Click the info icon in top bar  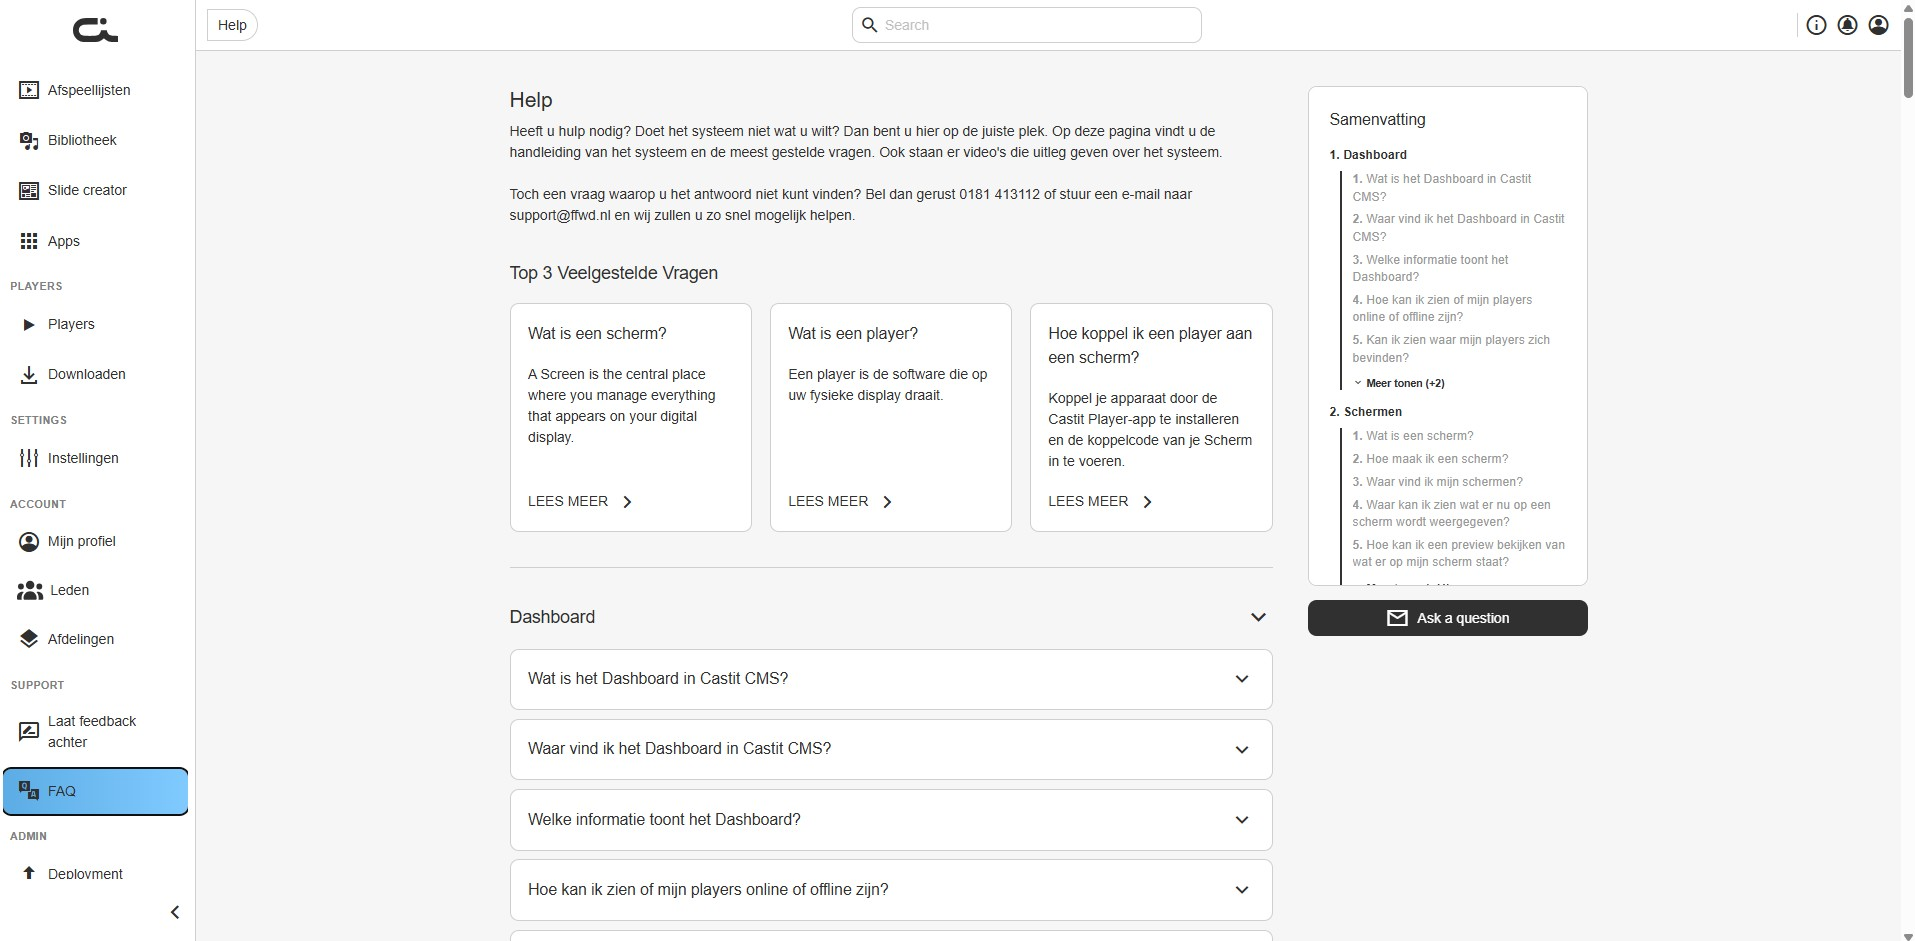1816,25
